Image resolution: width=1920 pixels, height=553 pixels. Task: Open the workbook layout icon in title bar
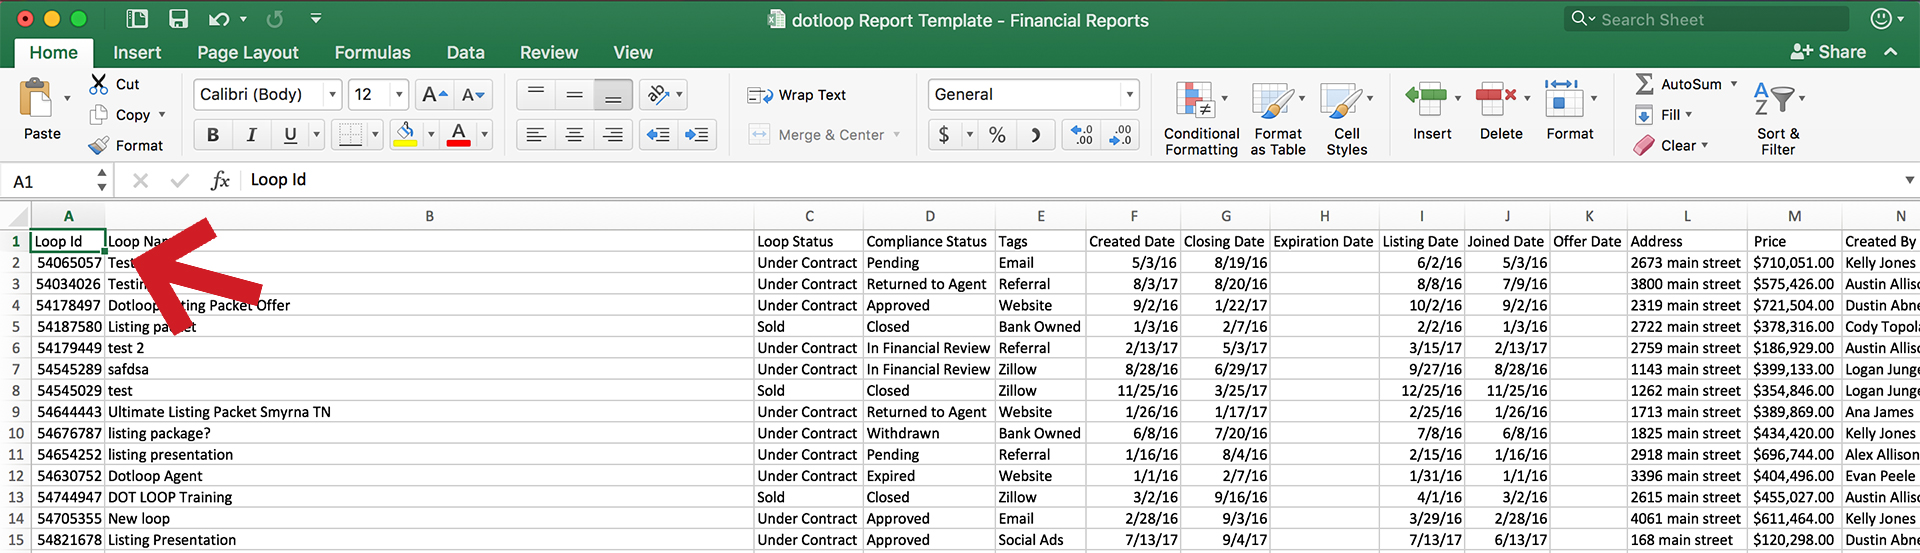(x=137, y=19)
